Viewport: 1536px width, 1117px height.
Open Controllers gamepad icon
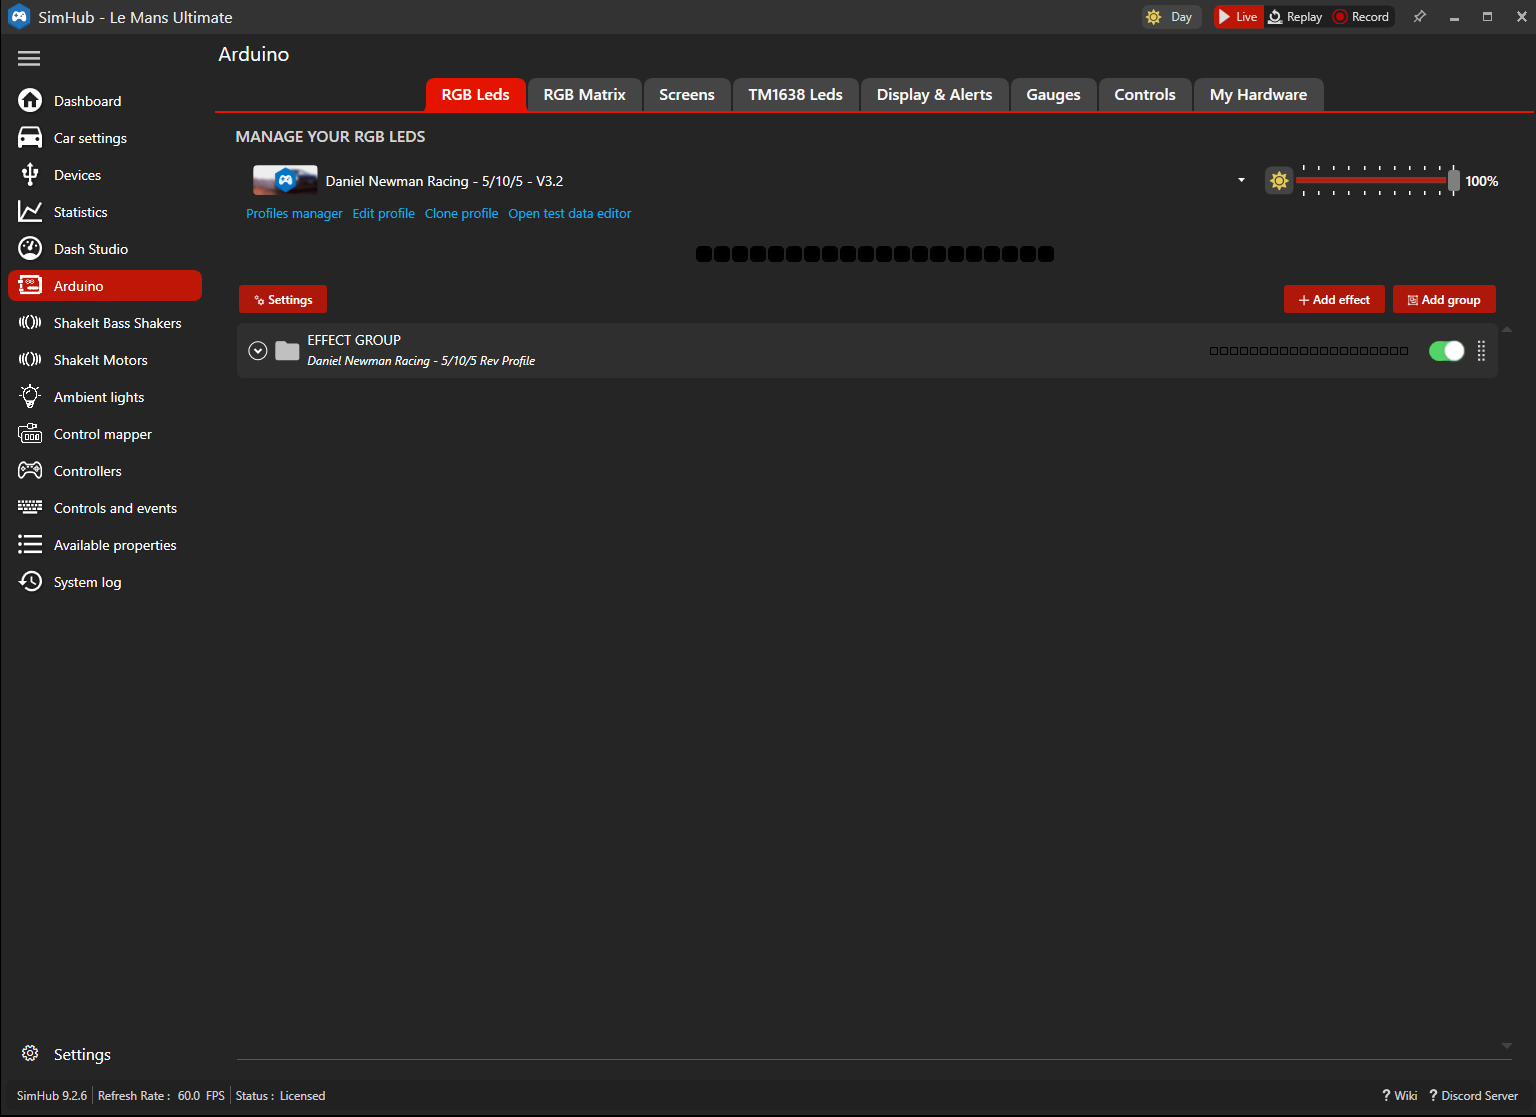(30, 471)
